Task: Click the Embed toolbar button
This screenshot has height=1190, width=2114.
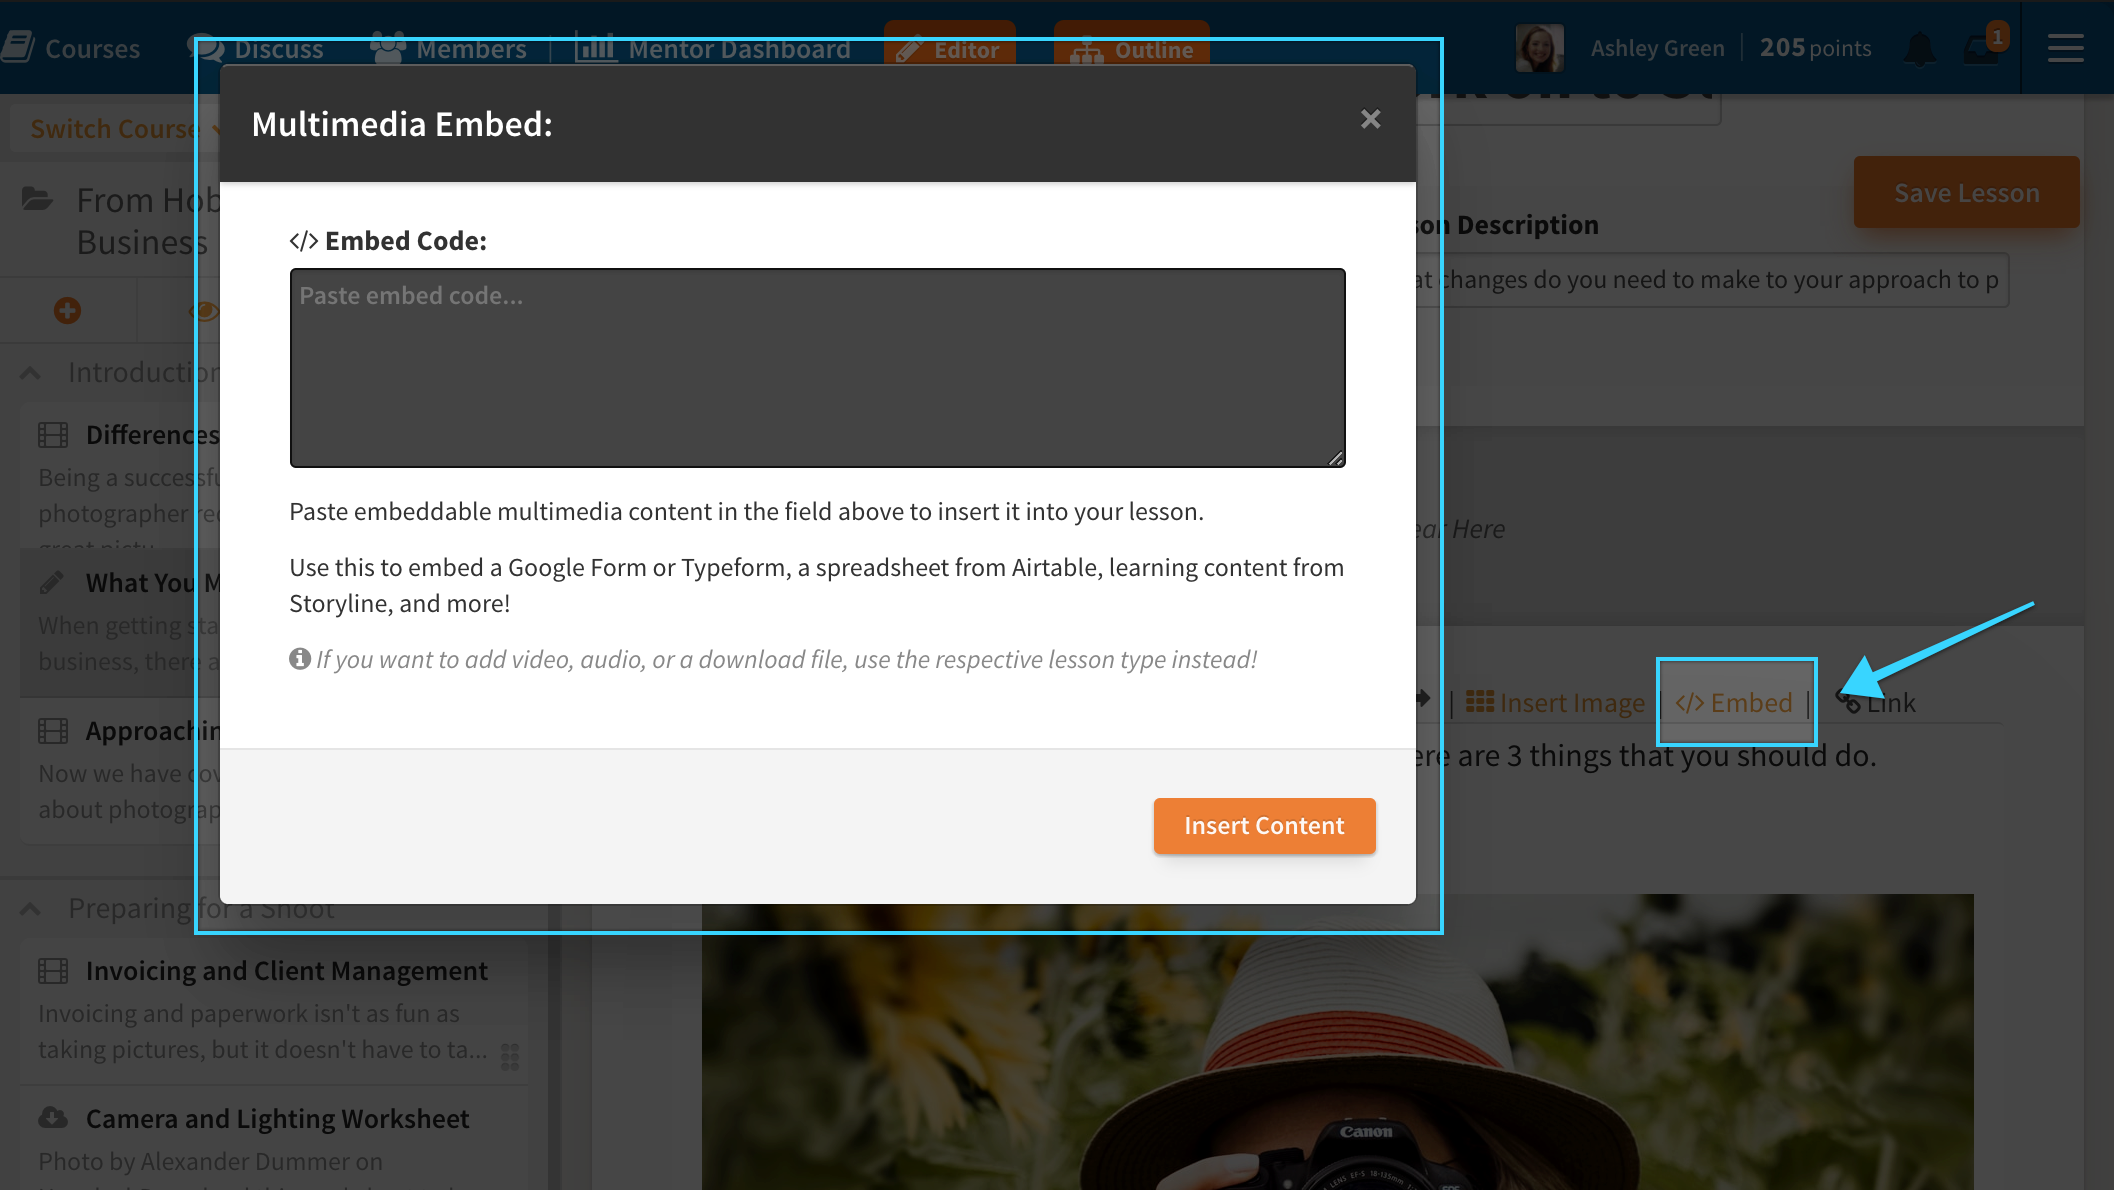Action: (x=1734, y=703)
